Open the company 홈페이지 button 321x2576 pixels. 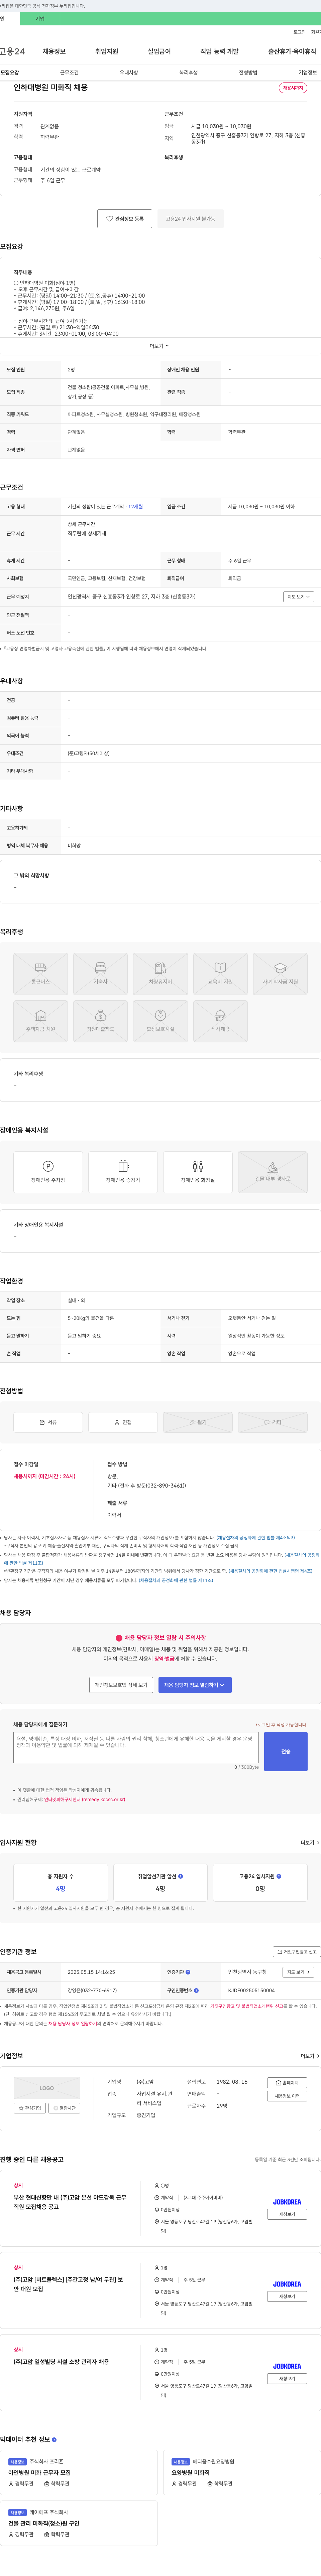287,2083
